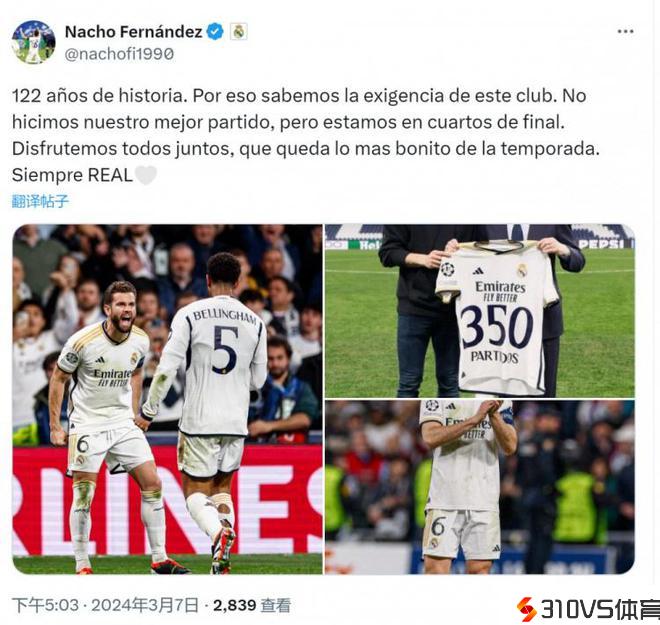The width and height of the screenshot is (660, 625).
Task: Click the 2024年3月7日 date link
Action: pyautogui.click(x=145, y=605)
